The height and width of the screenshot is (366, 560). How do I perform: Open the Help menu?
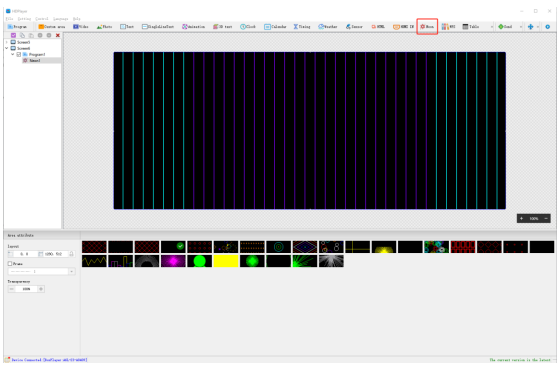coord(76,19)
